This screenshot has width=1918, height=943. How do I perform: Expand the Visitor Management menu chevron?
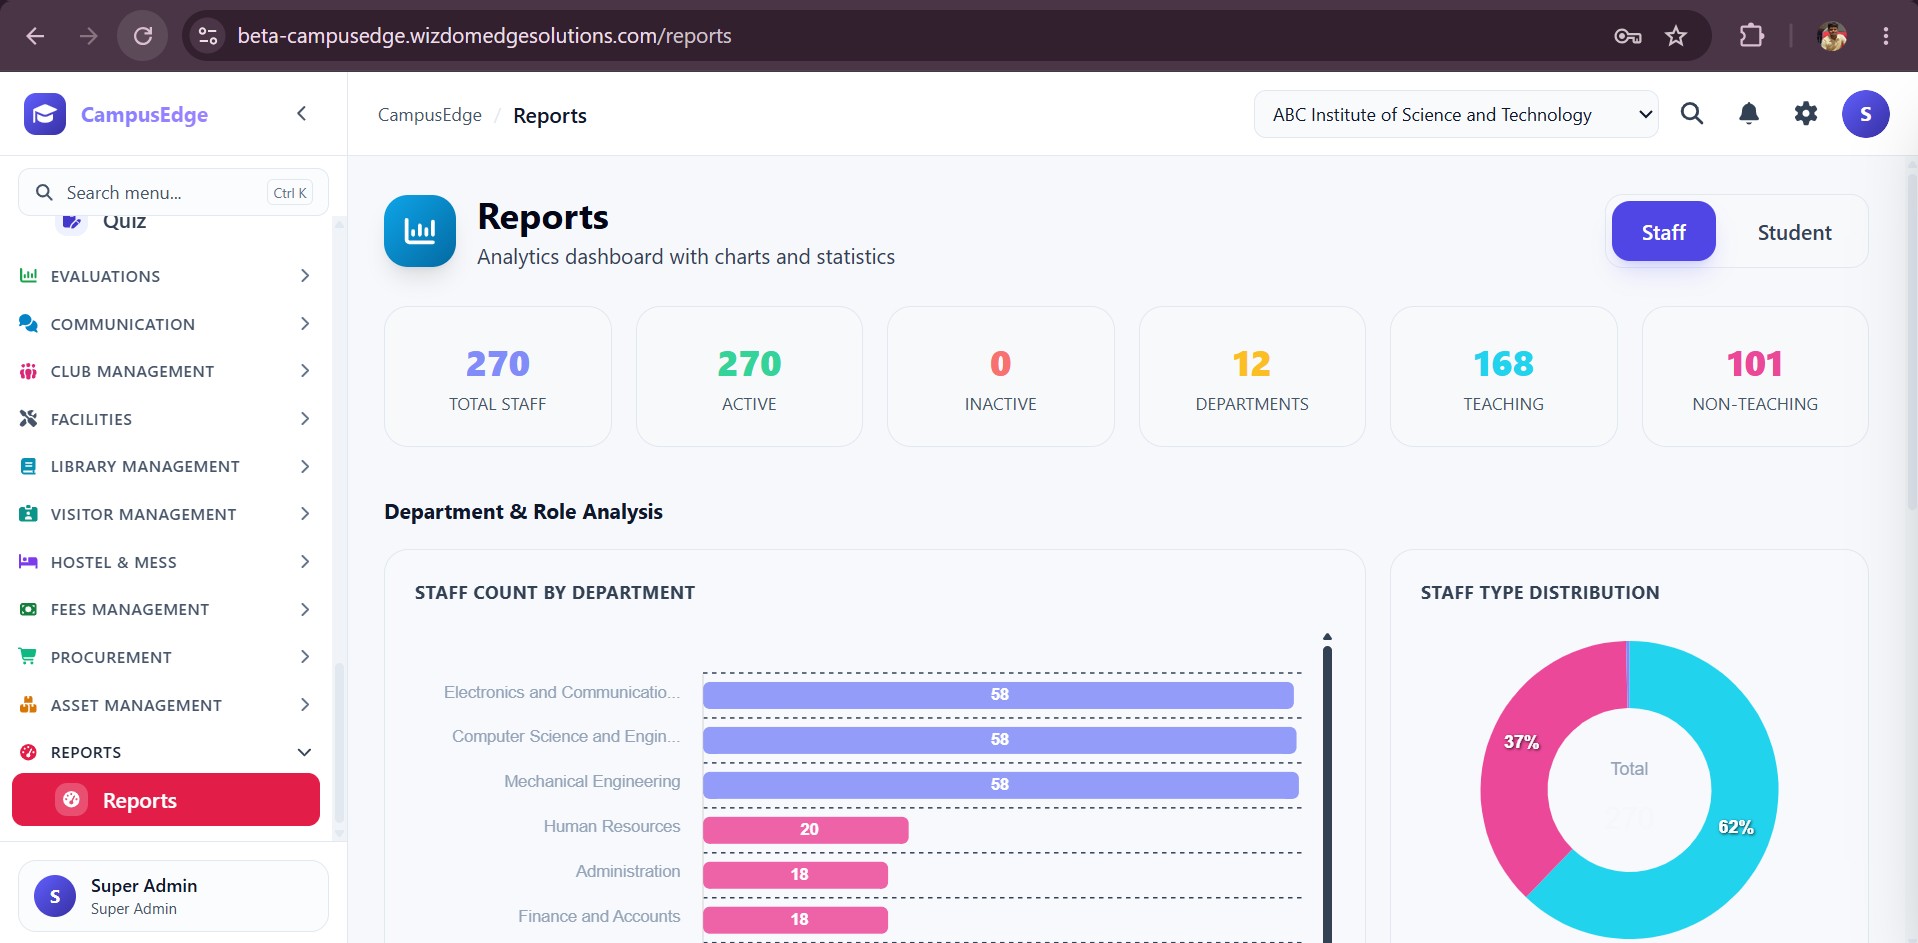305,514
